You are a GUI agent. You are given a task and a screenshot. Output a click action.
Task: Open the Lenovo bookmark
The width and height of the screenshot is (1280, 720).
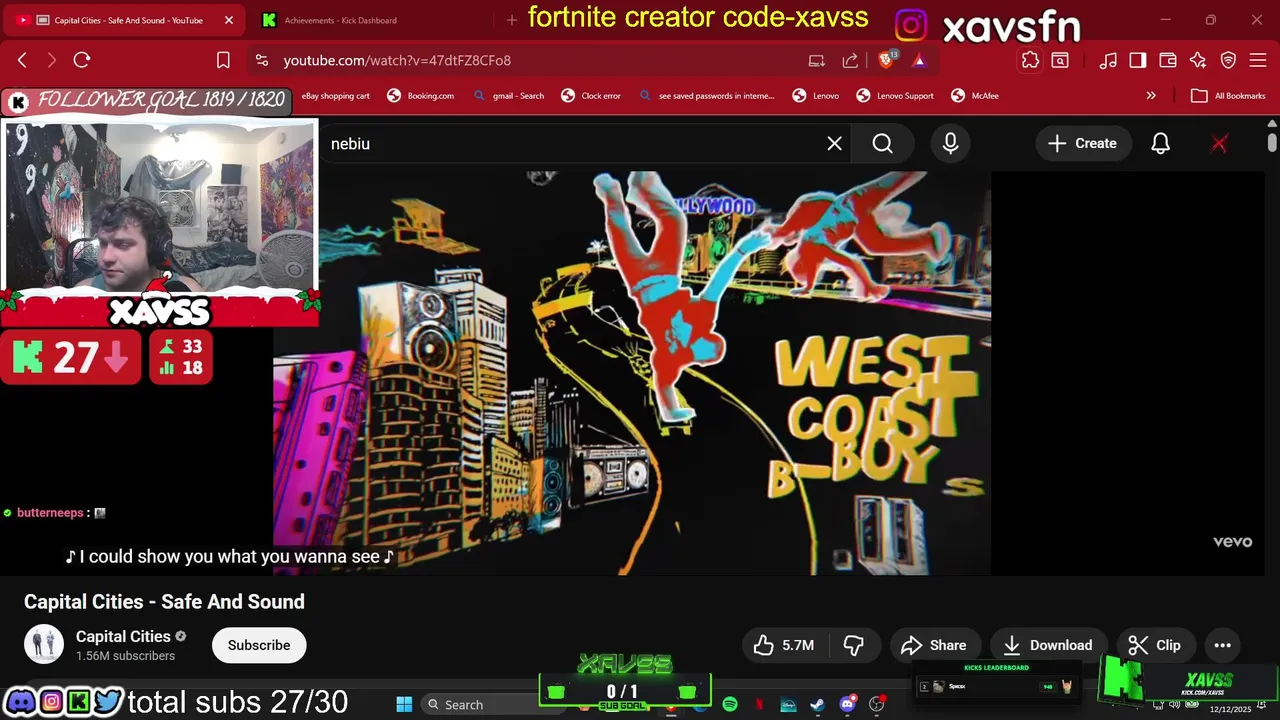[x=816, y=96]
